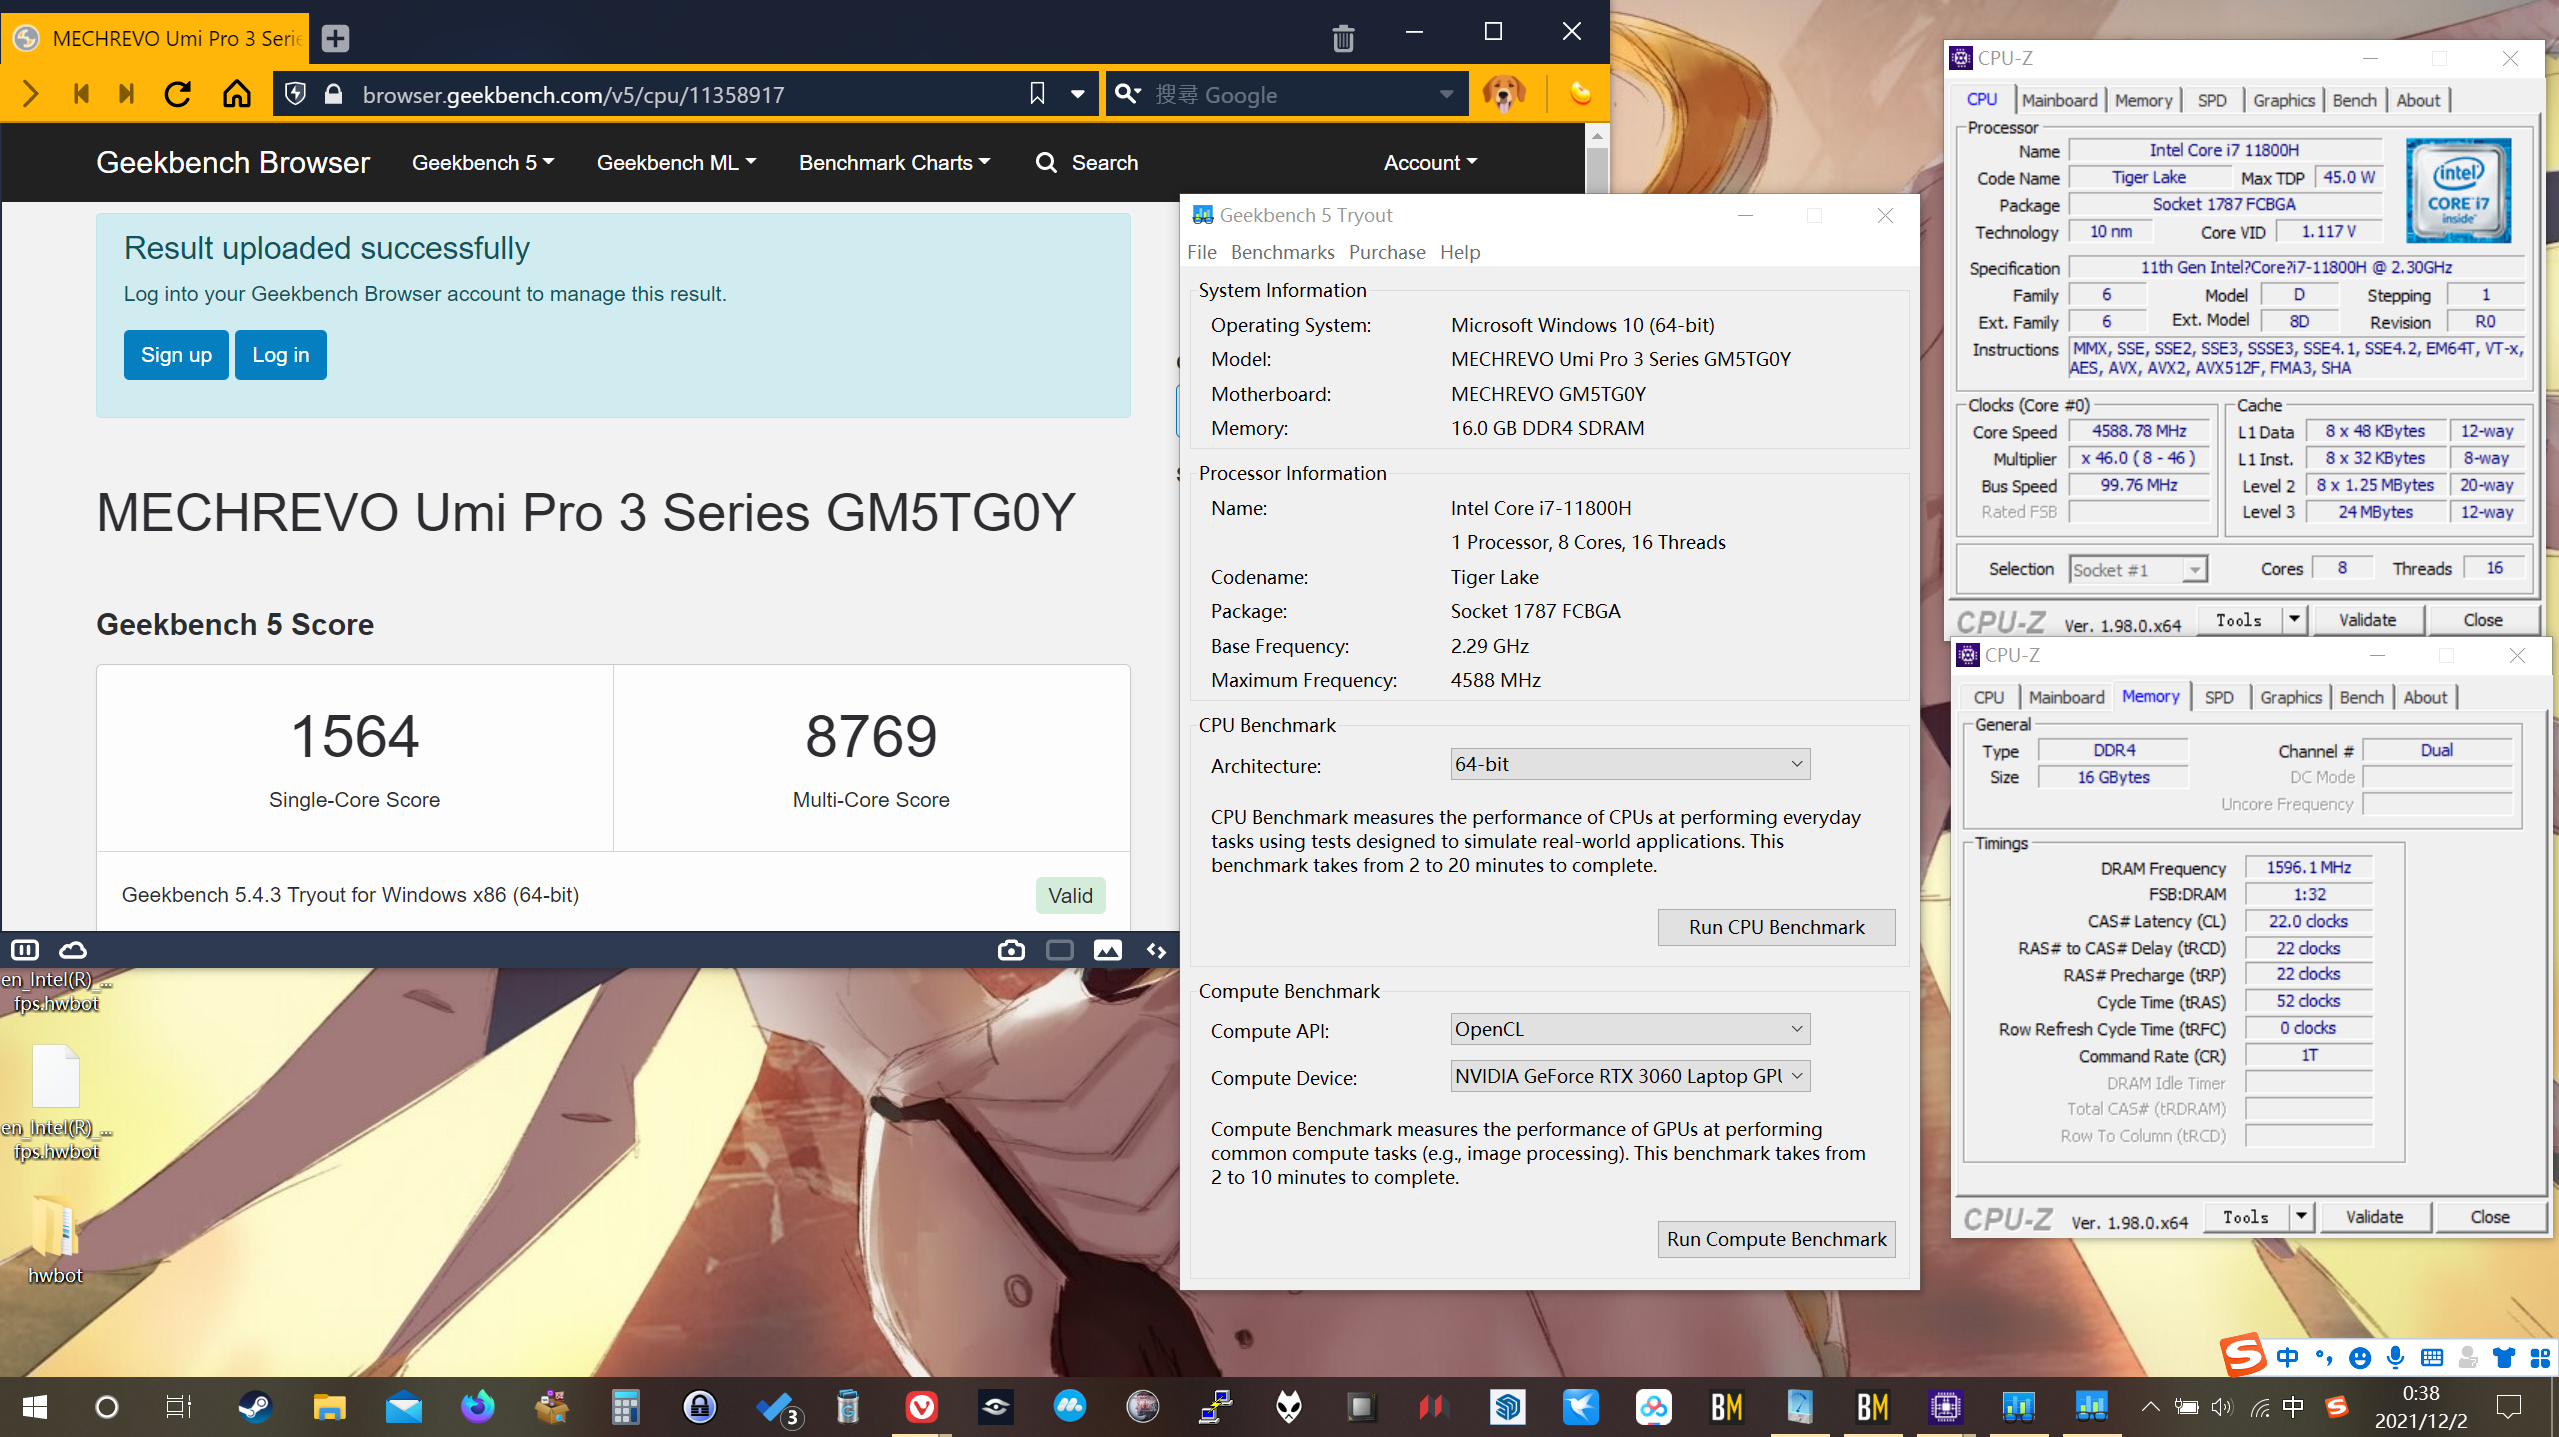Open the sync cloud icon in status bar

(x=73, y=950)
